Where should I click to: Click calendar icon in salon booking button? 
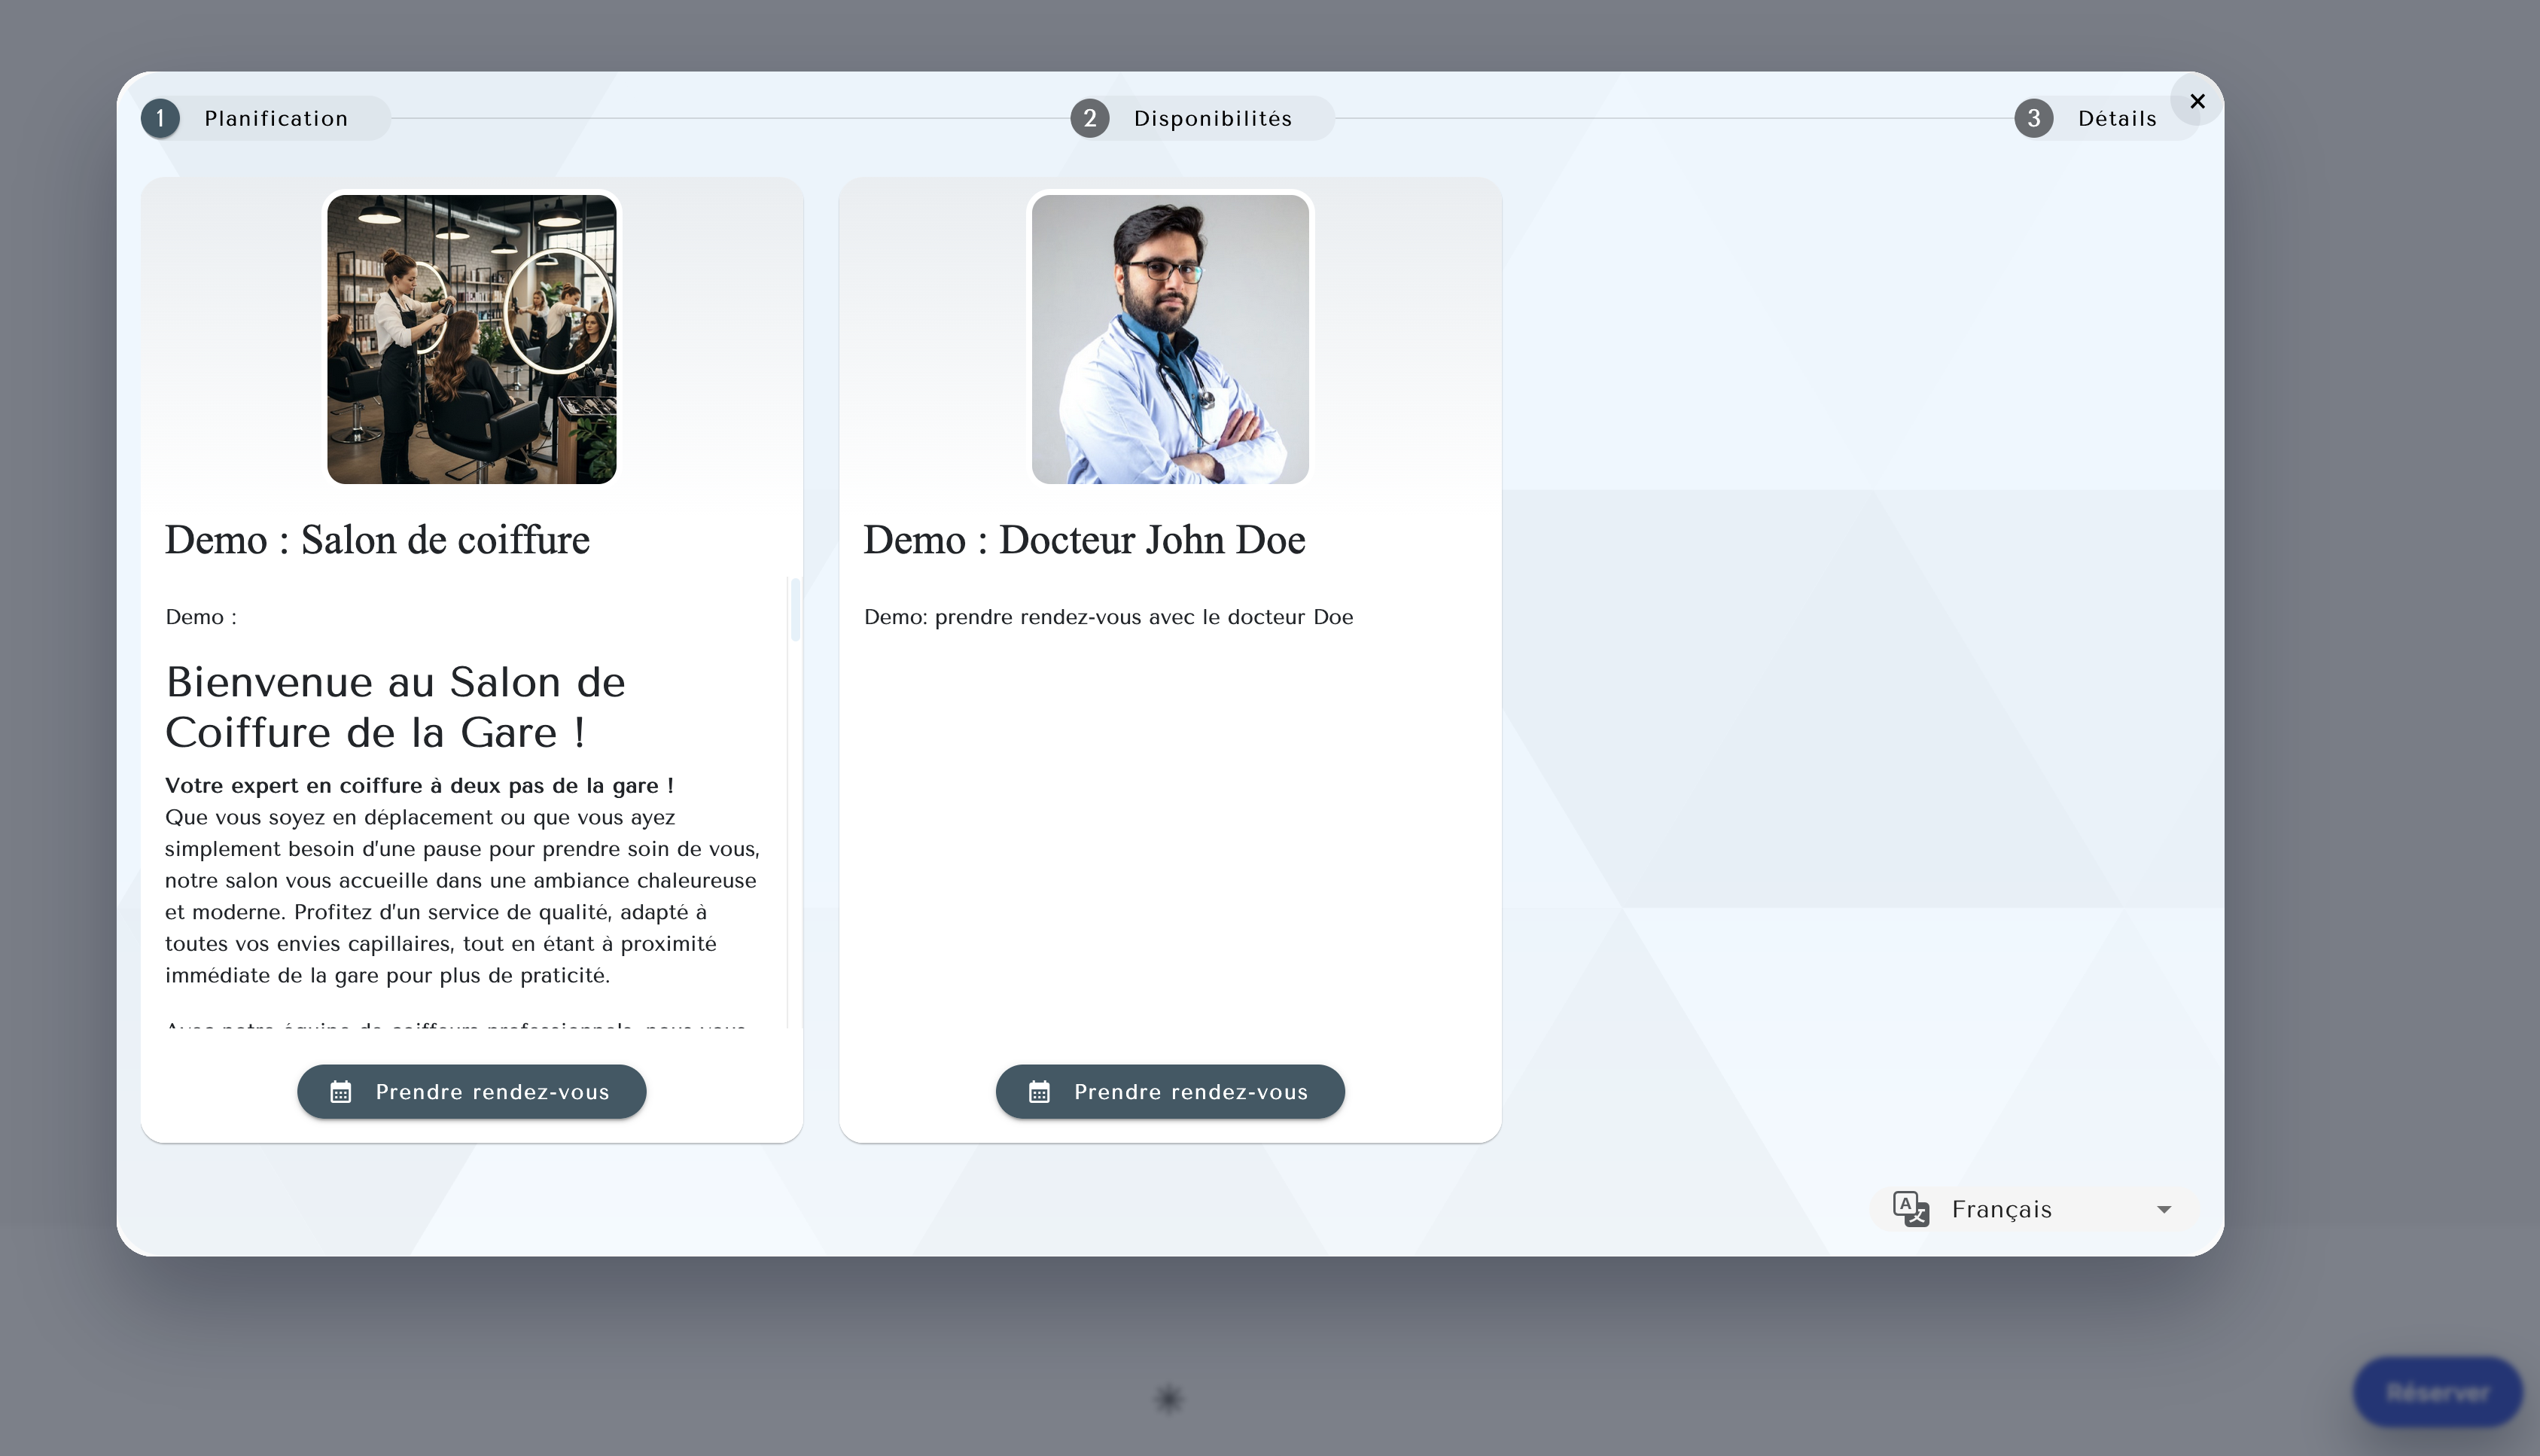pos(340,1092)
